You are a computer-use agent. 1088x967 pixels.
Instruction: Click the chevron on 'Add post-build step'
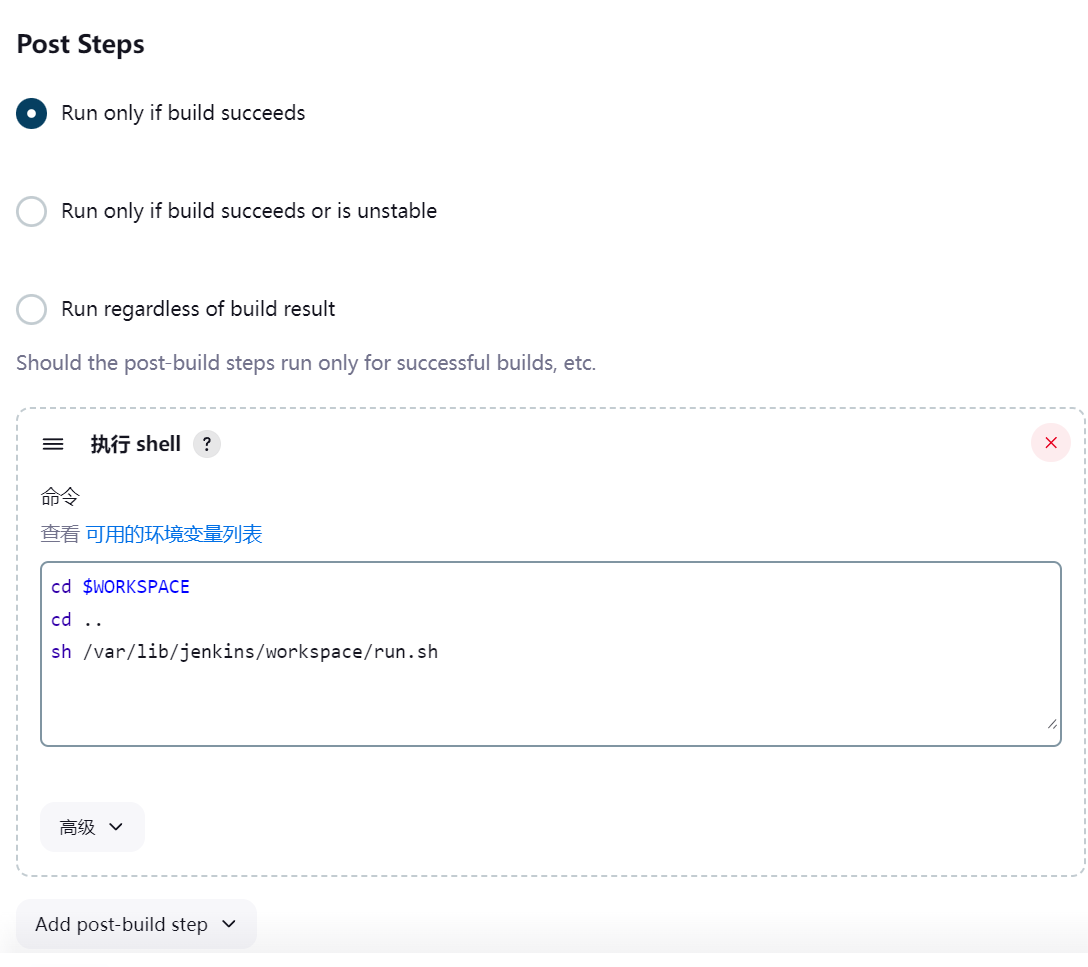(229, 924)
